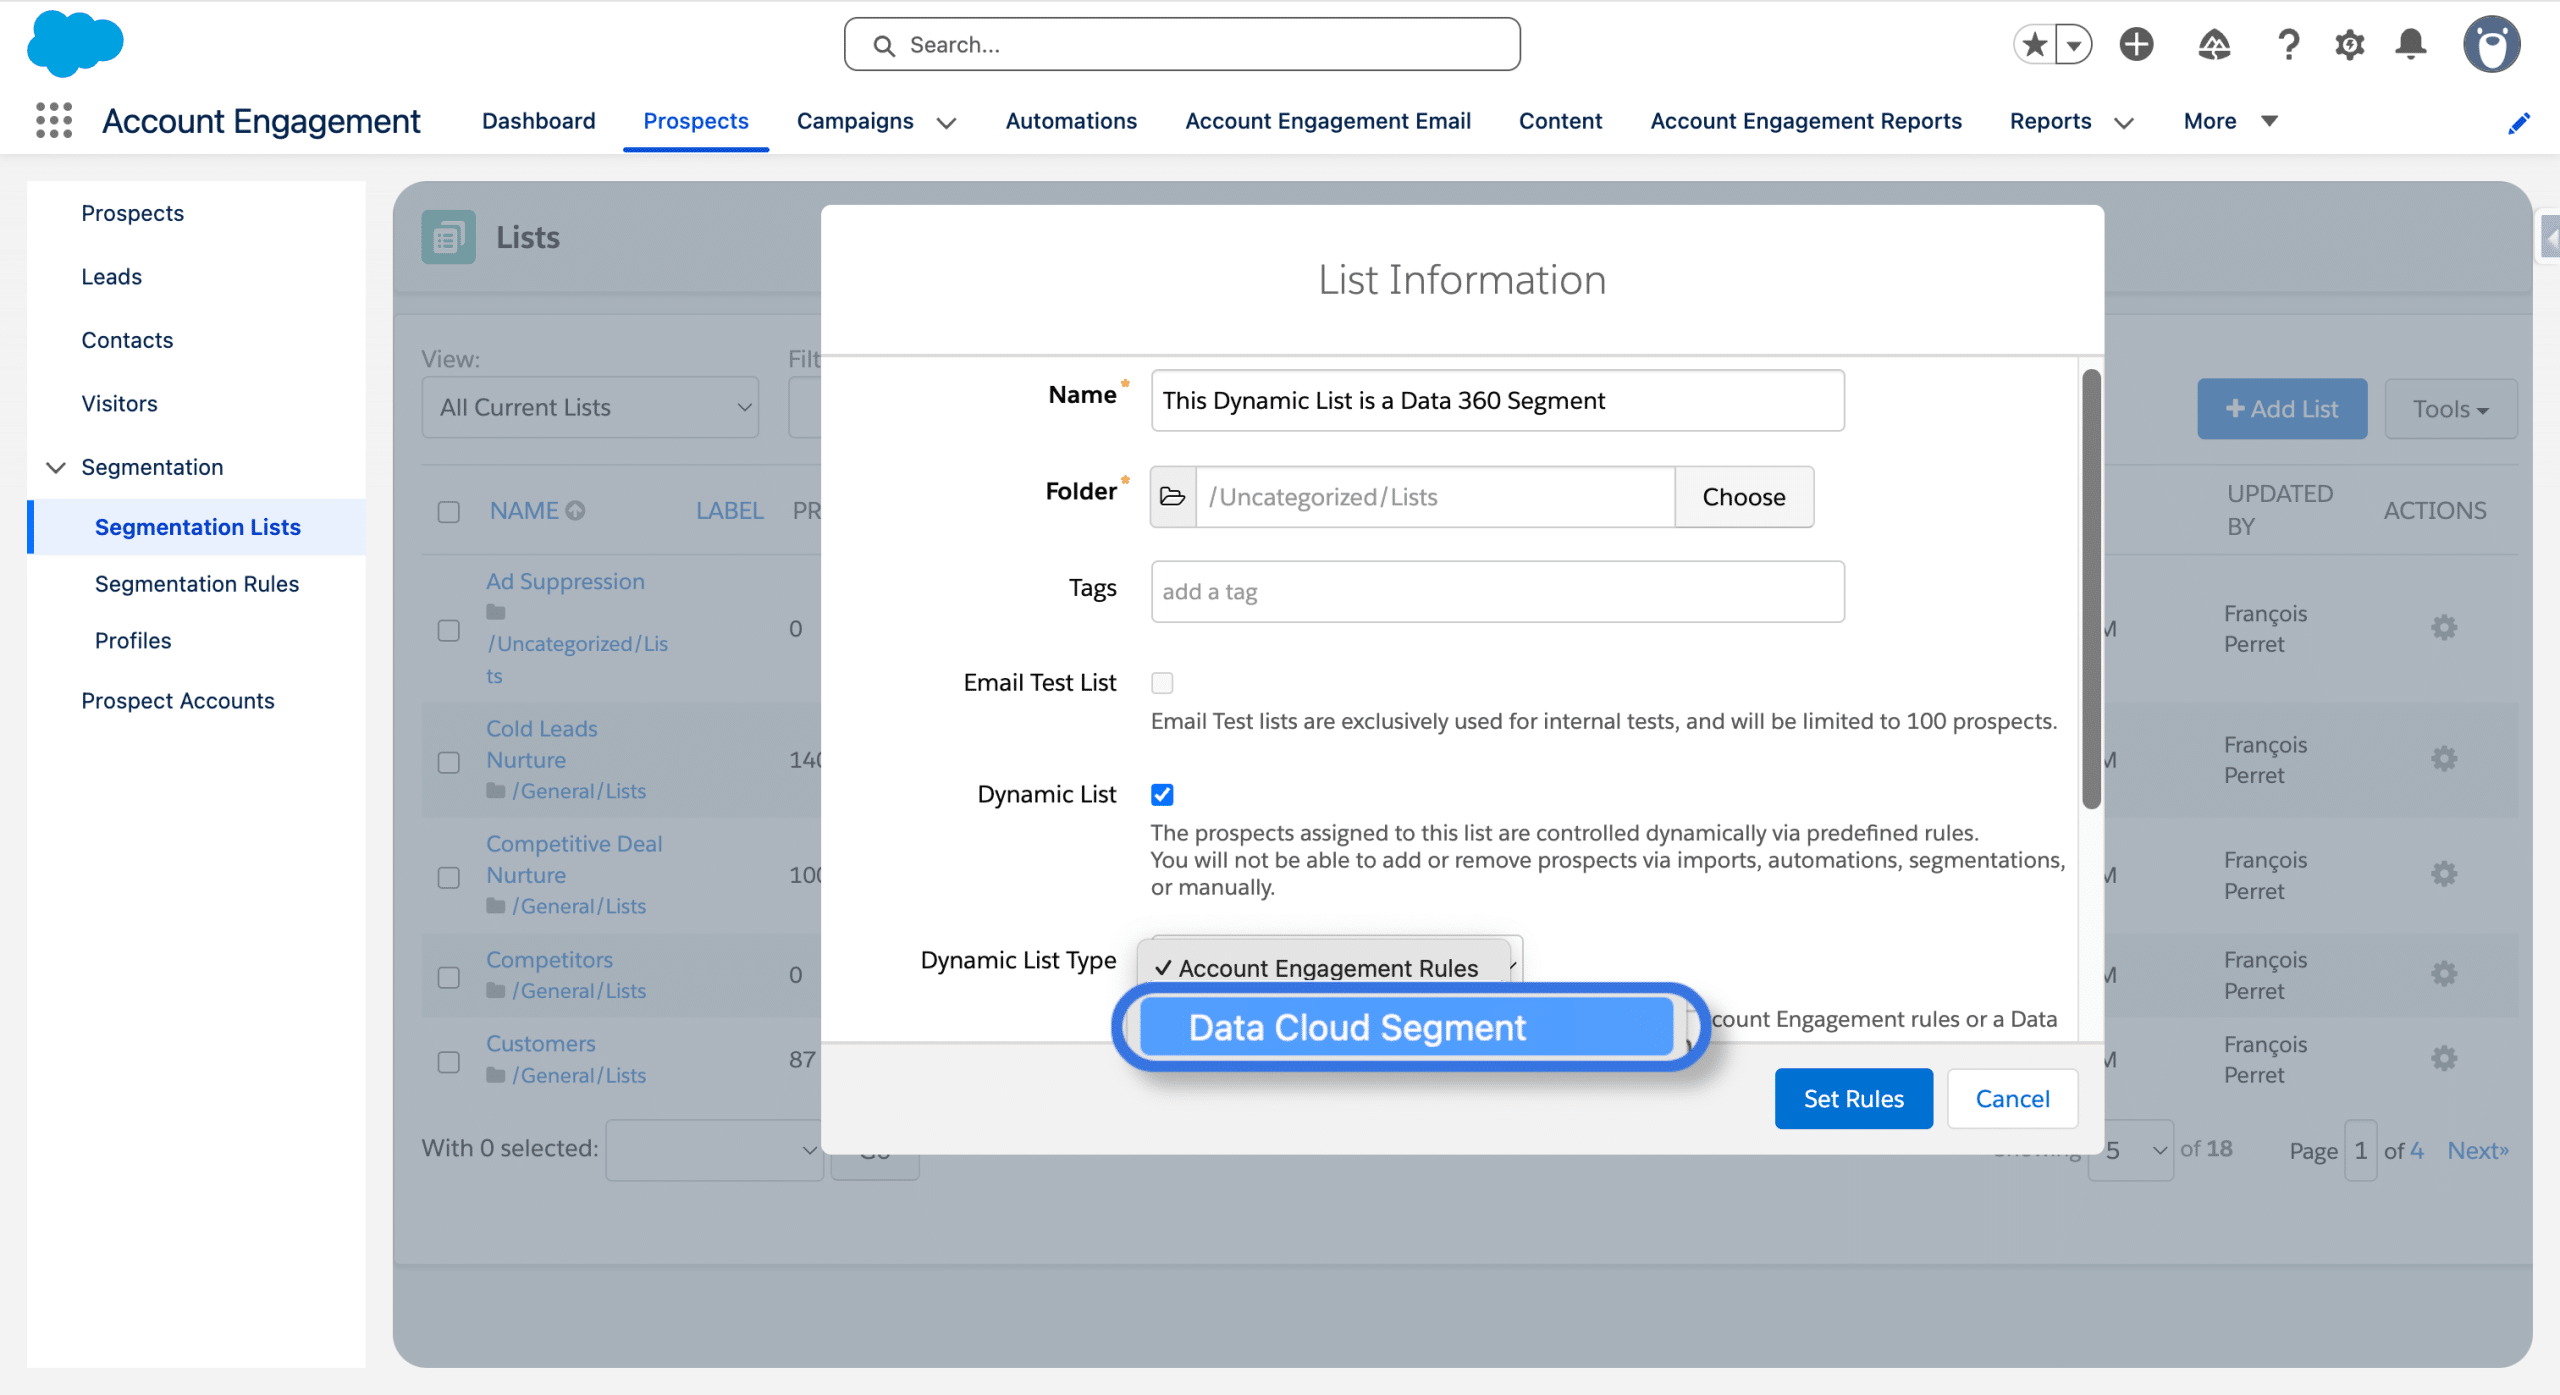Image resolution: width=2560 pixels, height=1395 pixels.
Task: Open the Help question mark icon
Action: tap(2287, 44)
